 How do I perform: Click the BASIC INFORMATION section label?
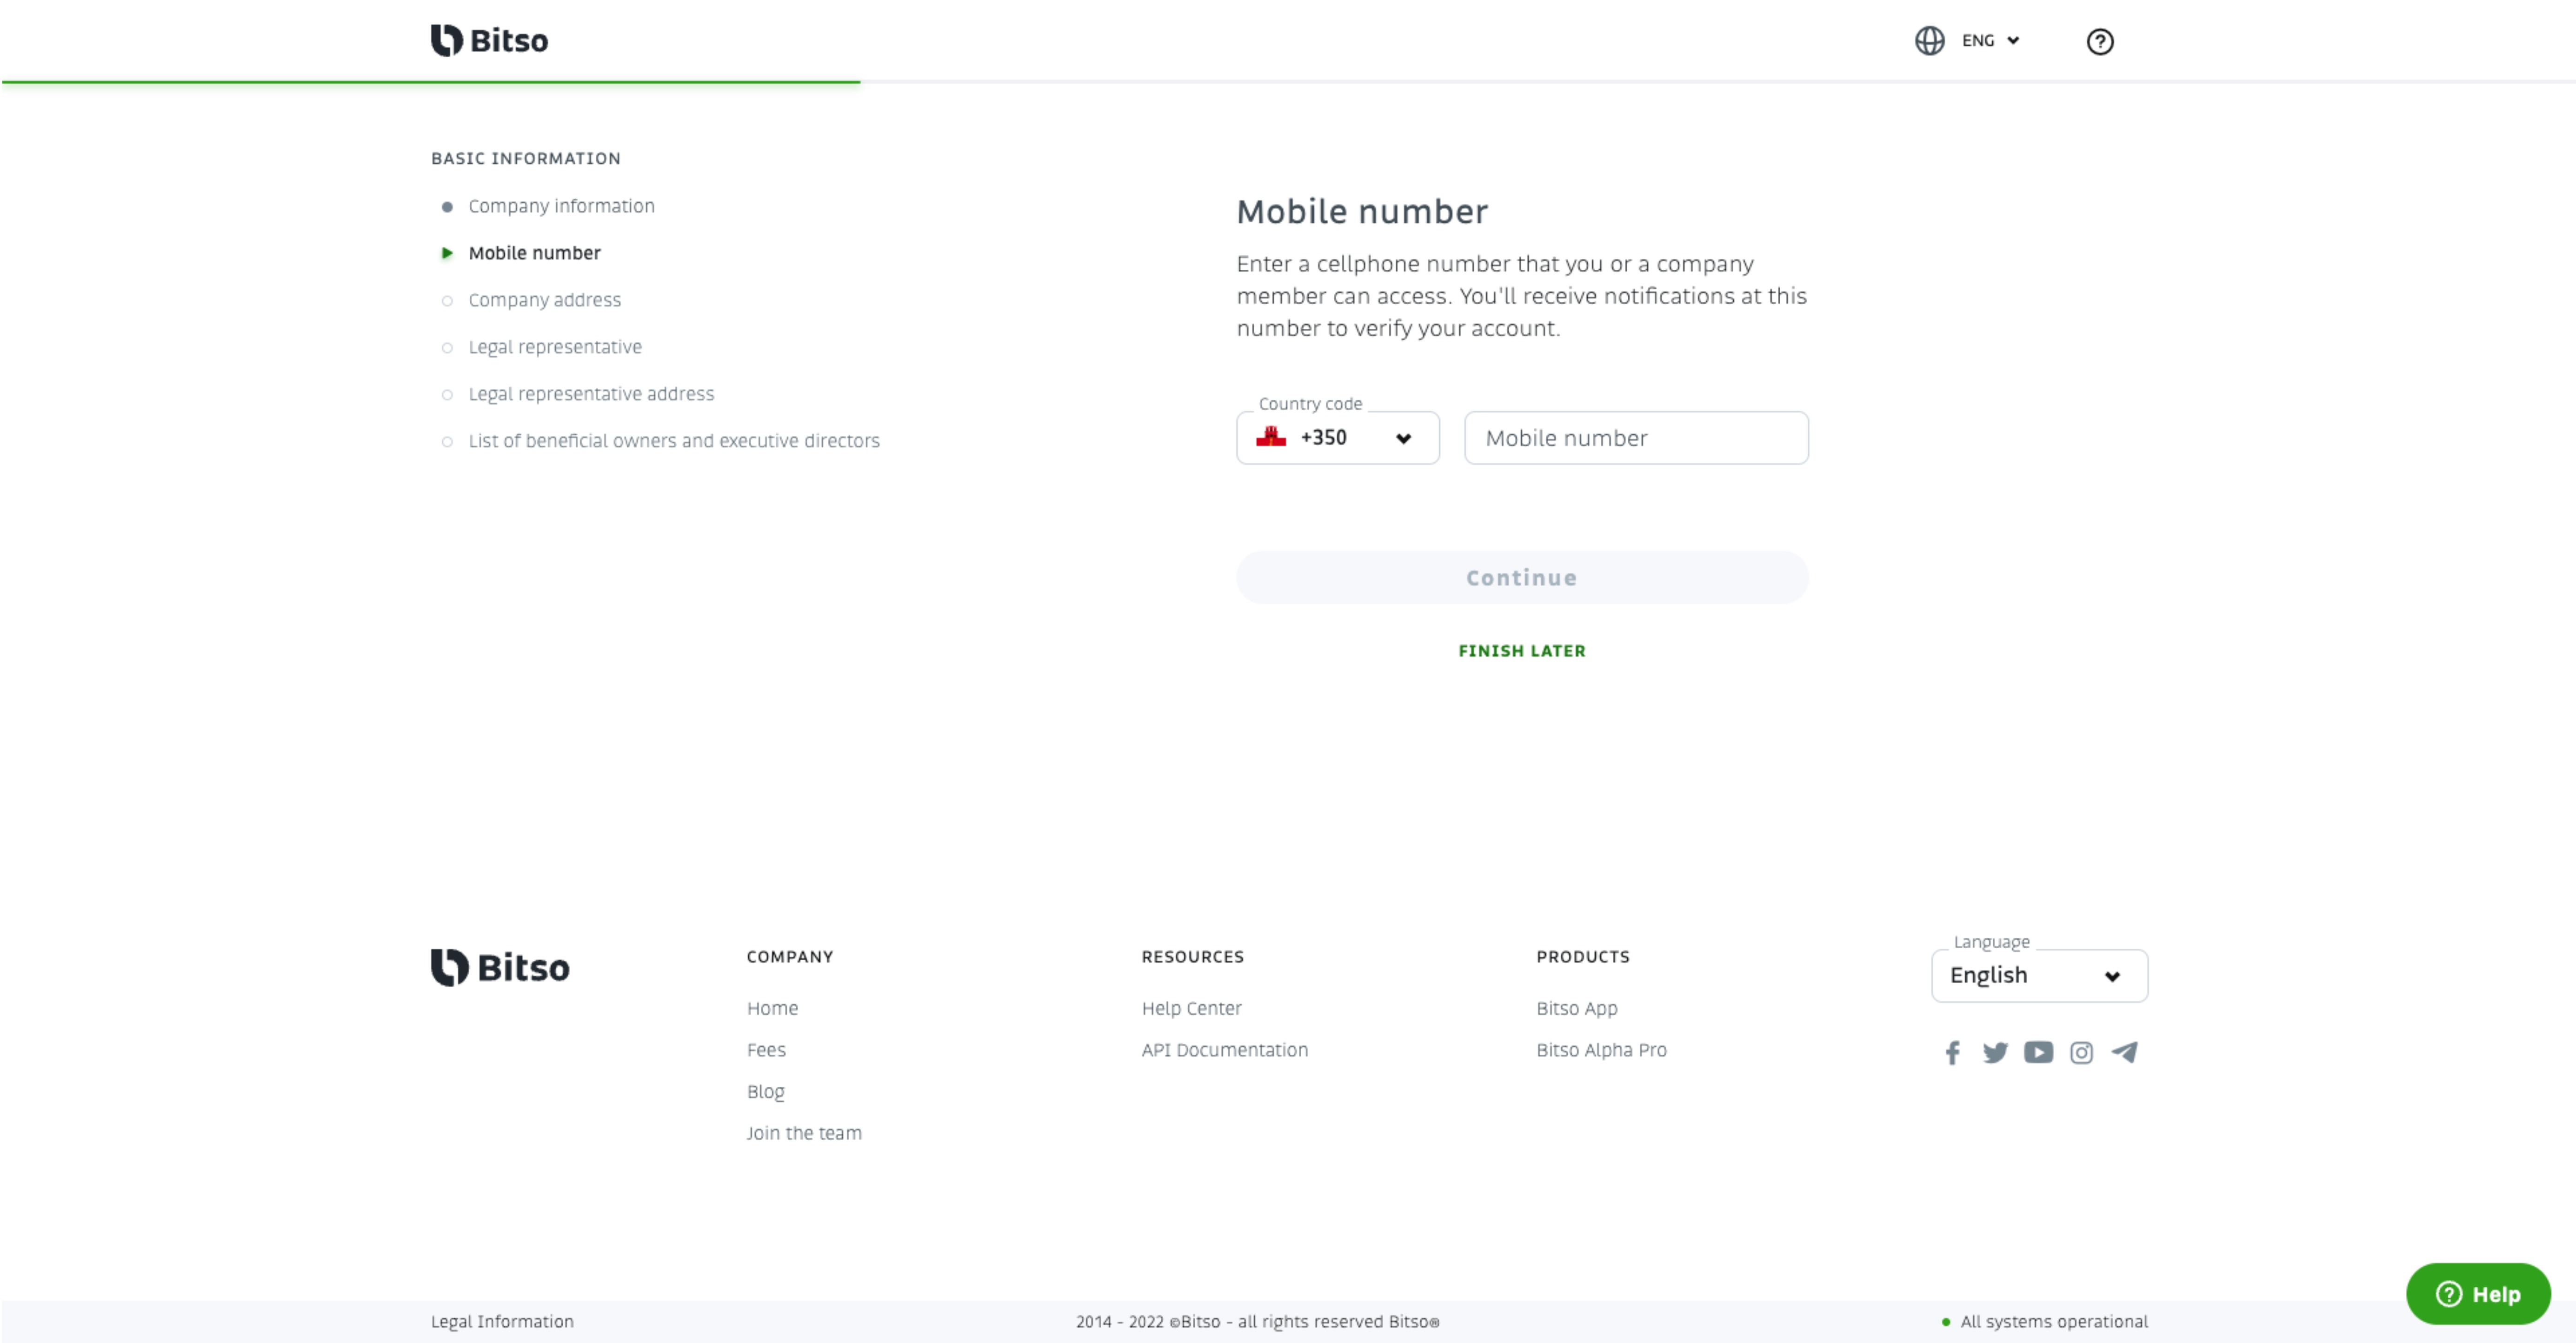click(525, 159)
